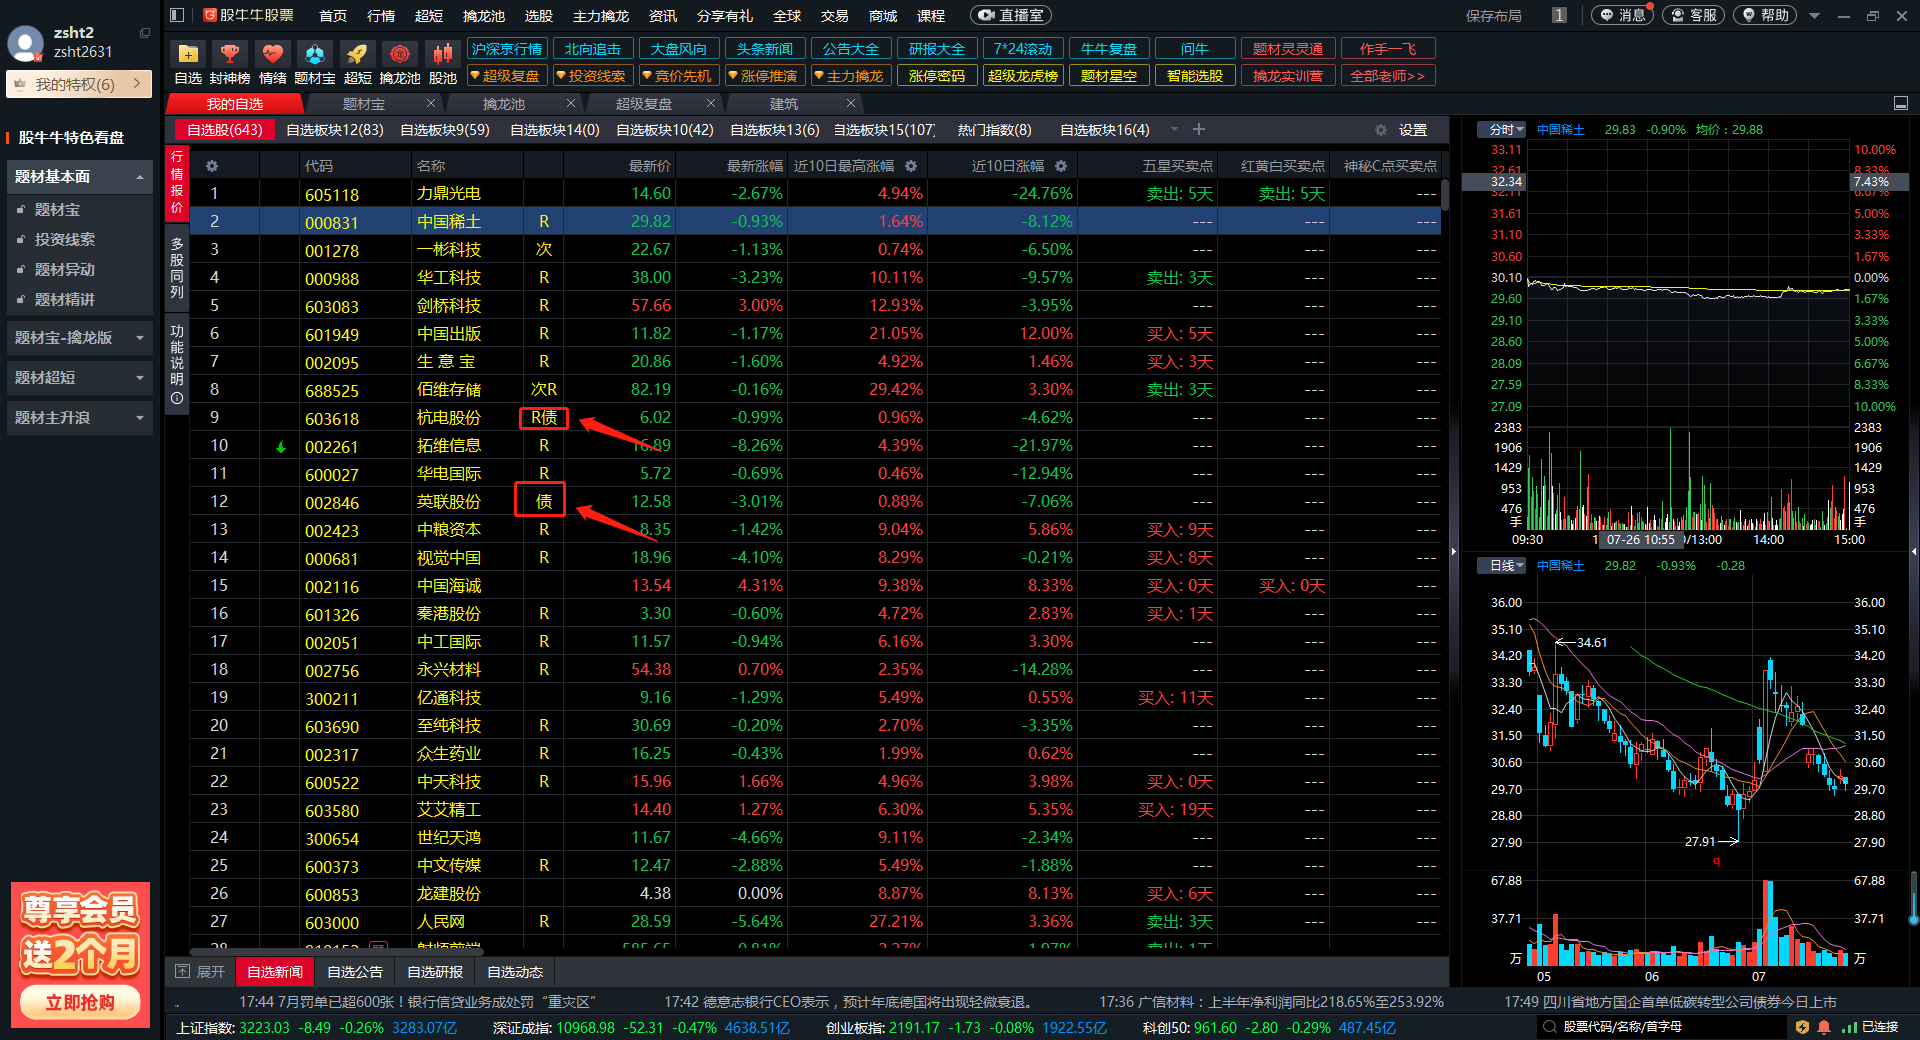
Task: Click the 沪深京行情 button
Action: [507, 49]
